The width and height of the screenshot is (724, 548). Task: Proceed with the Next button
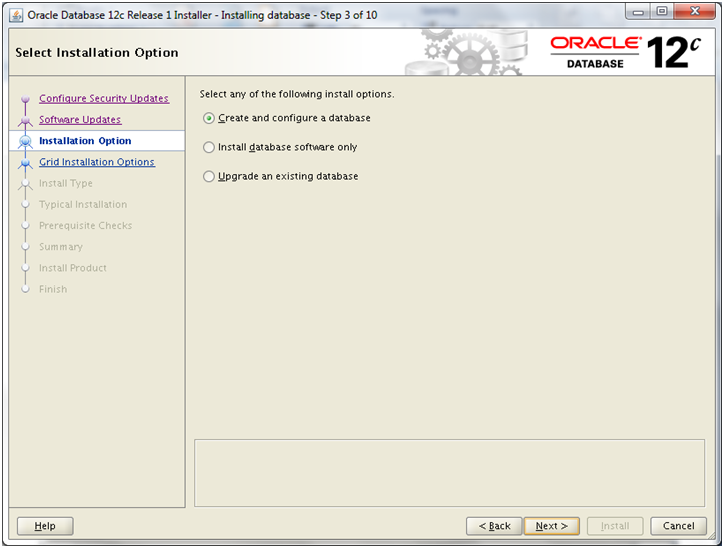point(552,526)
